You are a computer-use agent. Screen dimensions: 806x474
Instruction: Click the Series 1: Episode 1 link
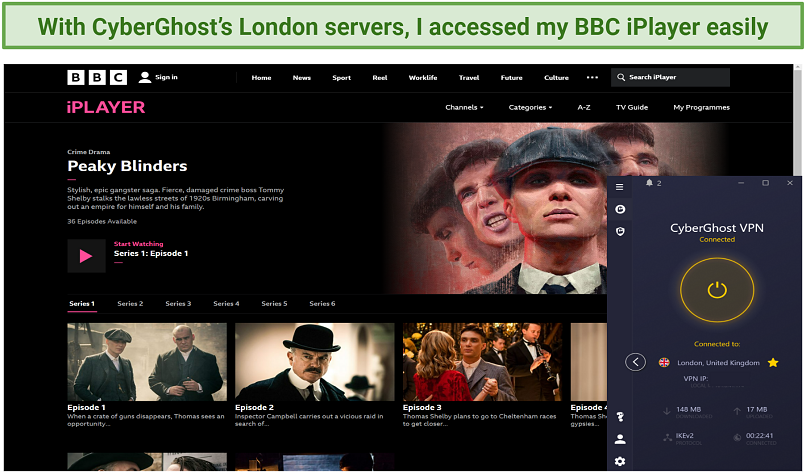tap(151, 253)
